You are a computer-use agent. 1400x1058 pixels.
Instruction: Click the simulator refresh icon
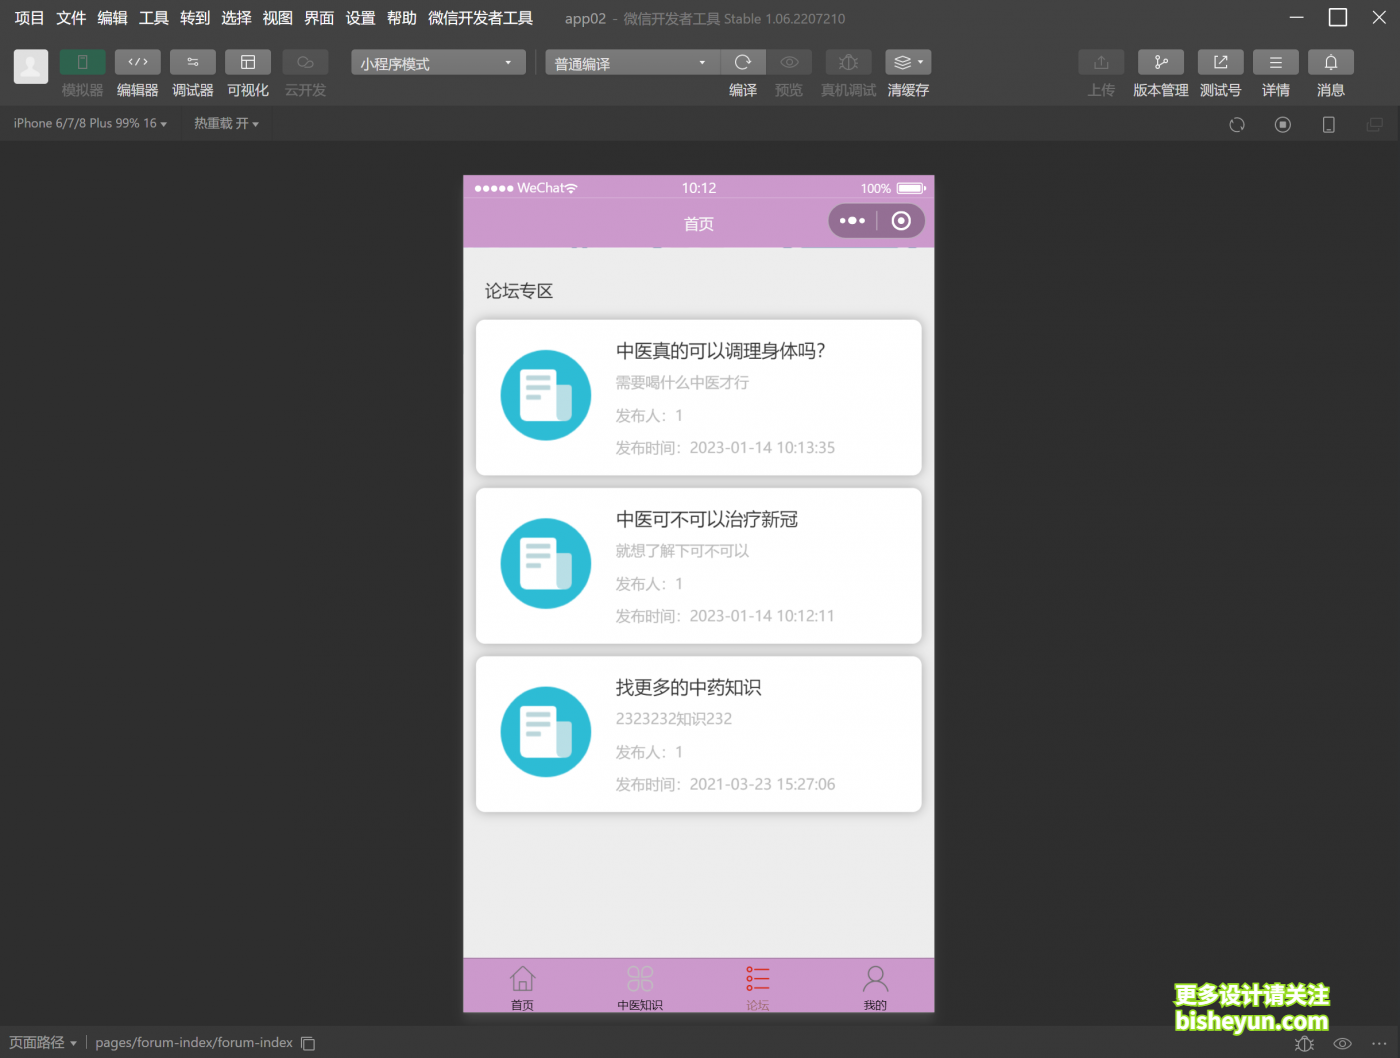point(1237,125)
